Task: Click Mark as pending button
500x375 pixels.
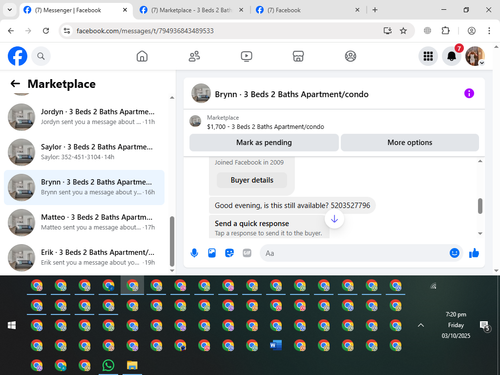Action: coord(264,143)
